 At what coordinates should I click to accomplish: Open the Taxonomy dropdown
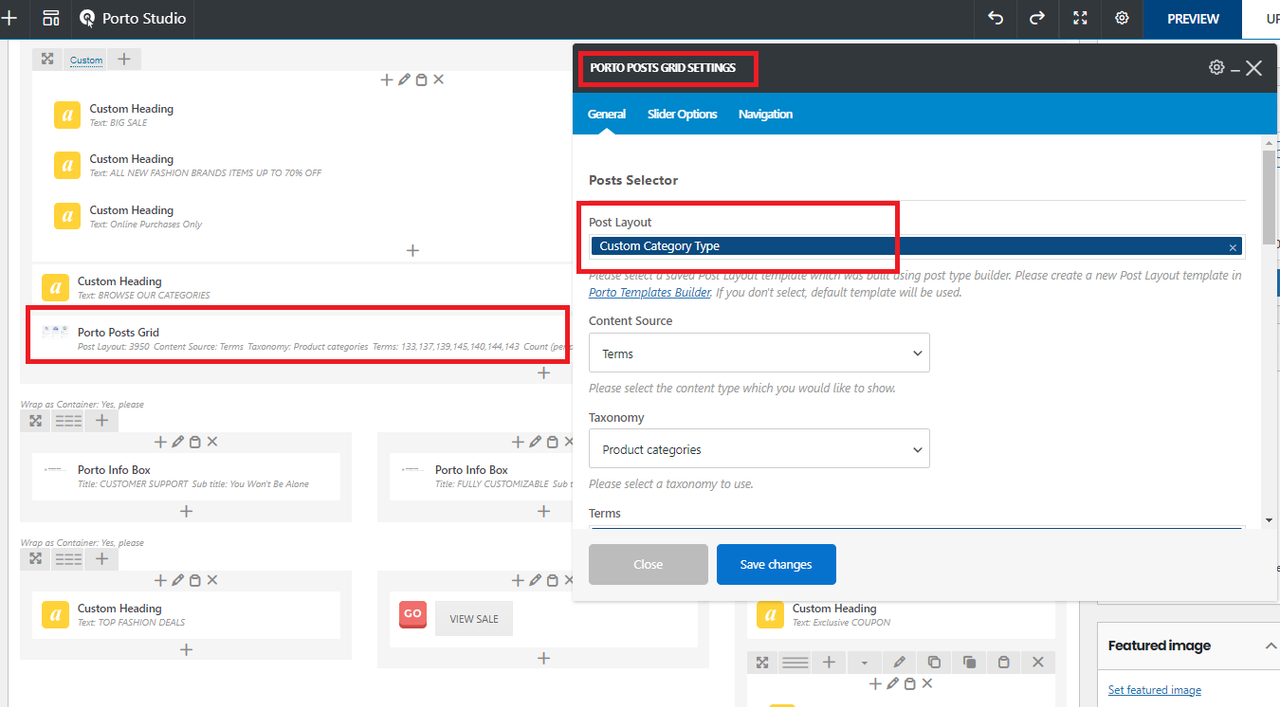click(x=759, y=449)
